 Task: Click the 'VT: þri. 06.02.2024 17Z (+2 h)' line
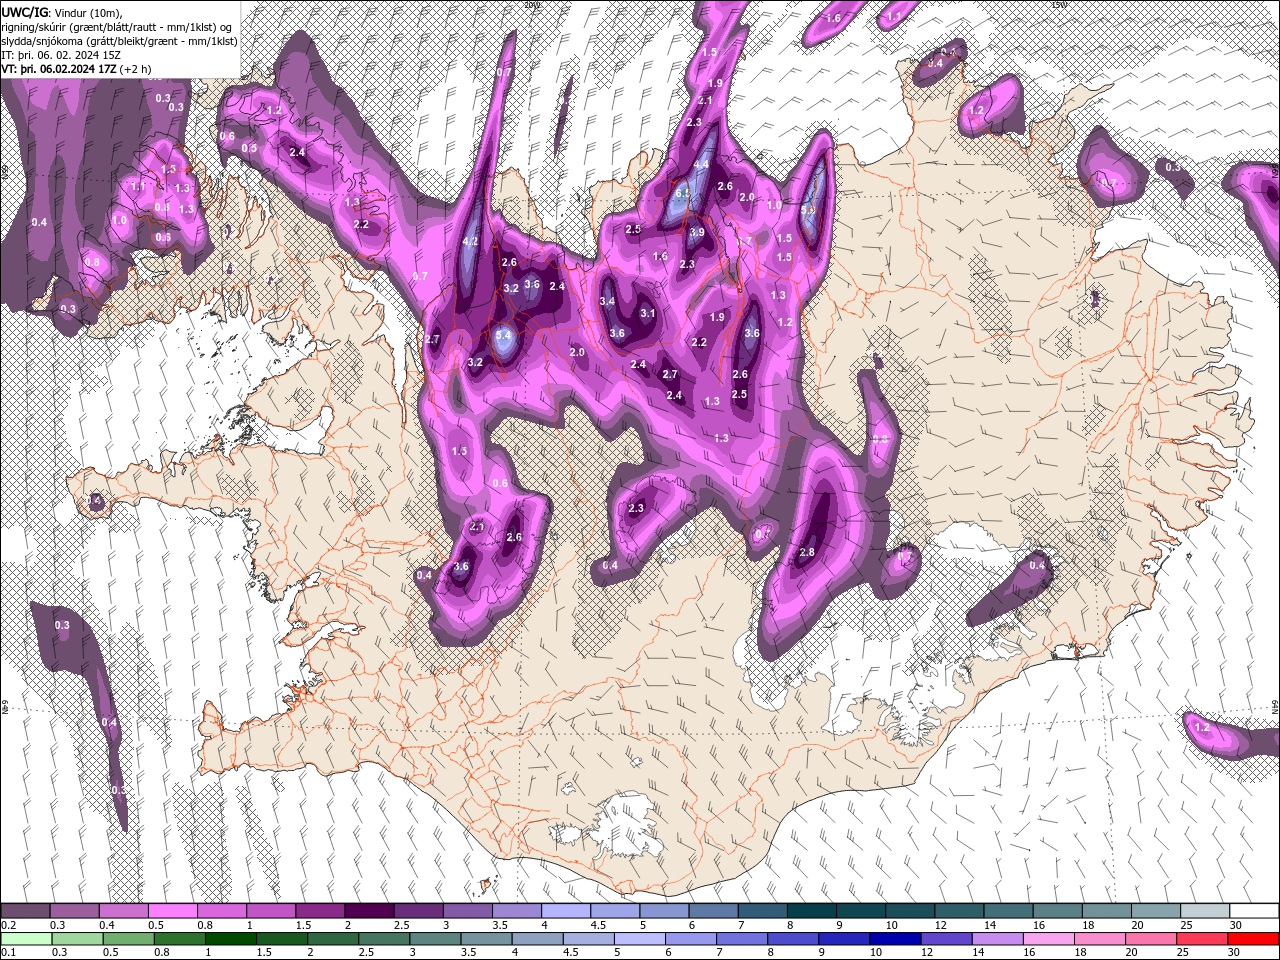point(77,69)
